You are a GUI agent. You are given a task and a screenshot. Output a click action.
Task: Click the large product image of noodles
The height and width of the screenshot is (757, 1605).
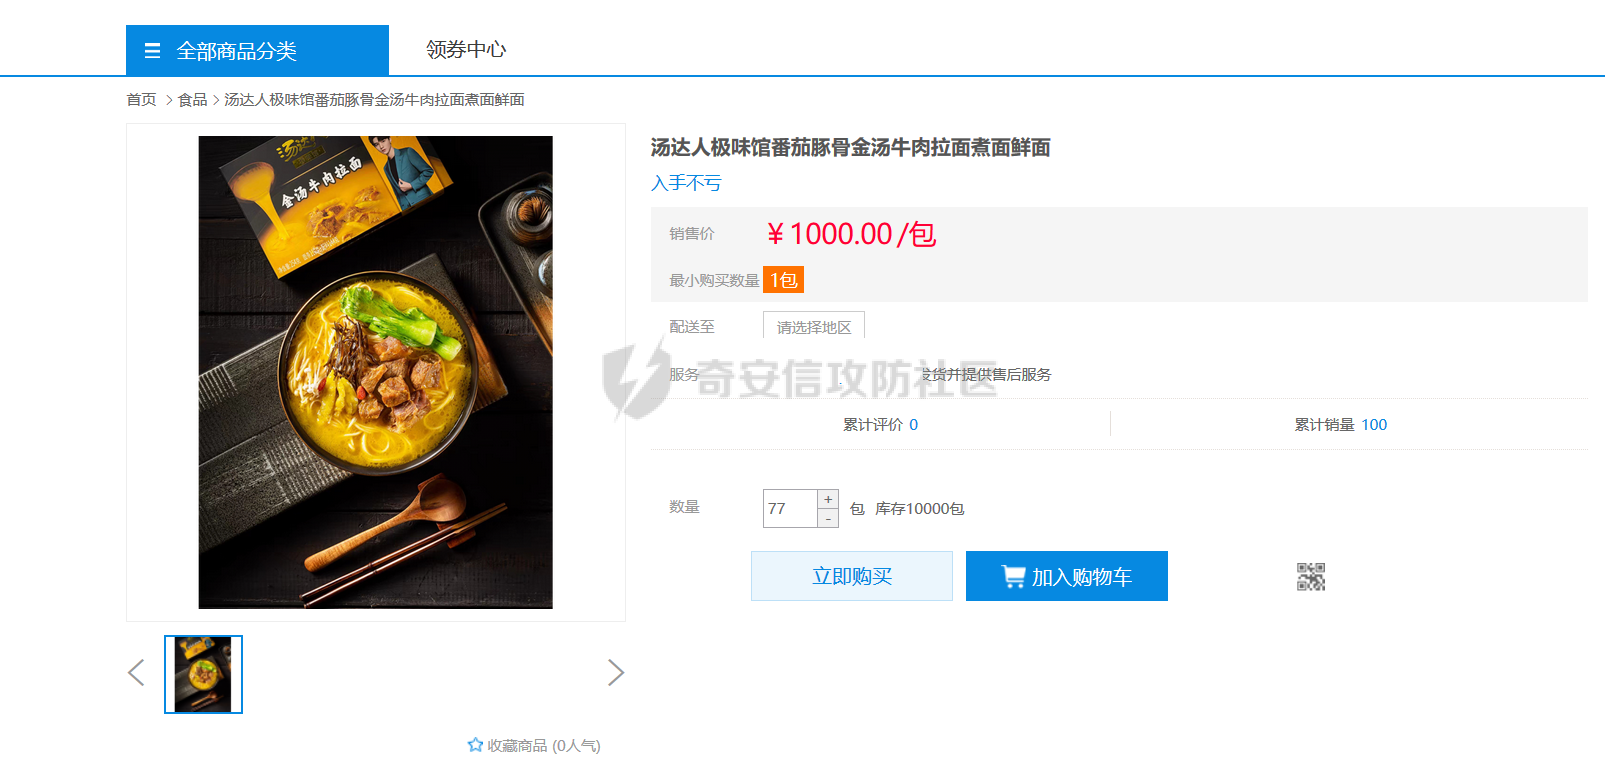(376, 372)
